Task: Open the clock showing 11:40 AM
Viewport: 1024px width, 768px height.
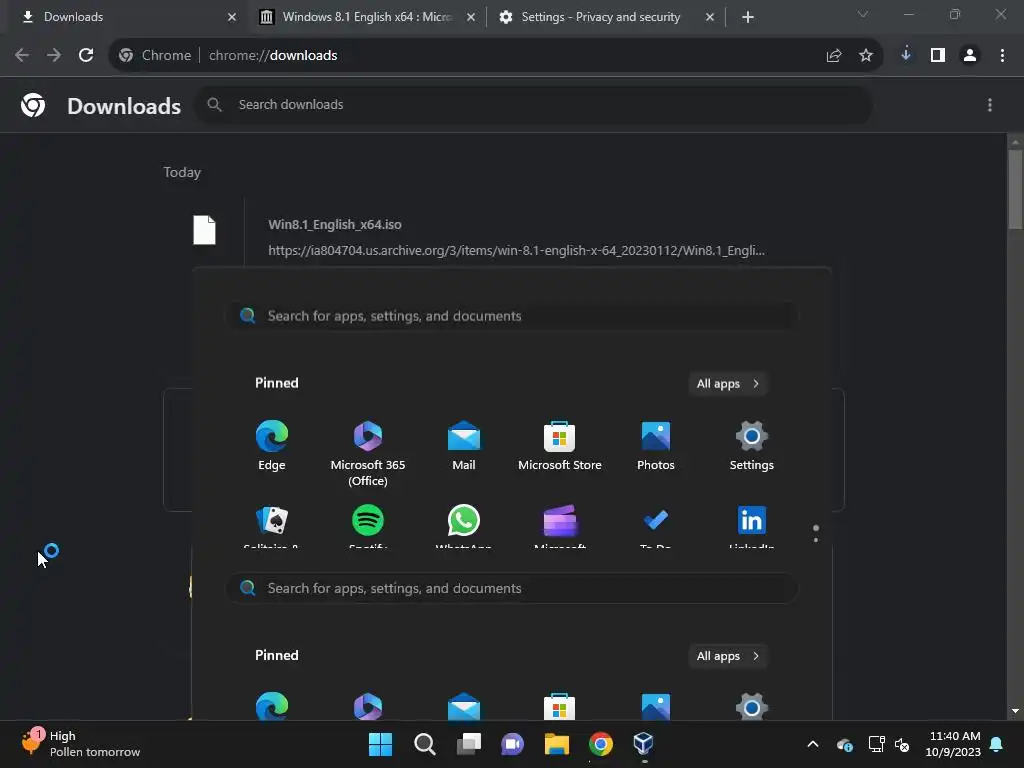Action: 953,744
